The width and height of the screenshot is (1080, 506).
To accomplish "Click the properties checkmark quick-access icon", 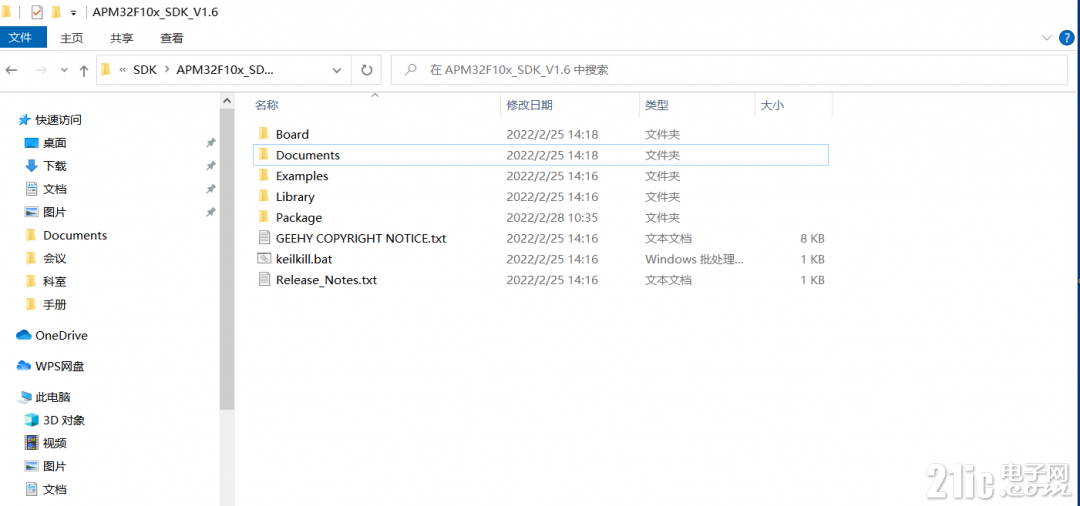I will tap(37, 12).
